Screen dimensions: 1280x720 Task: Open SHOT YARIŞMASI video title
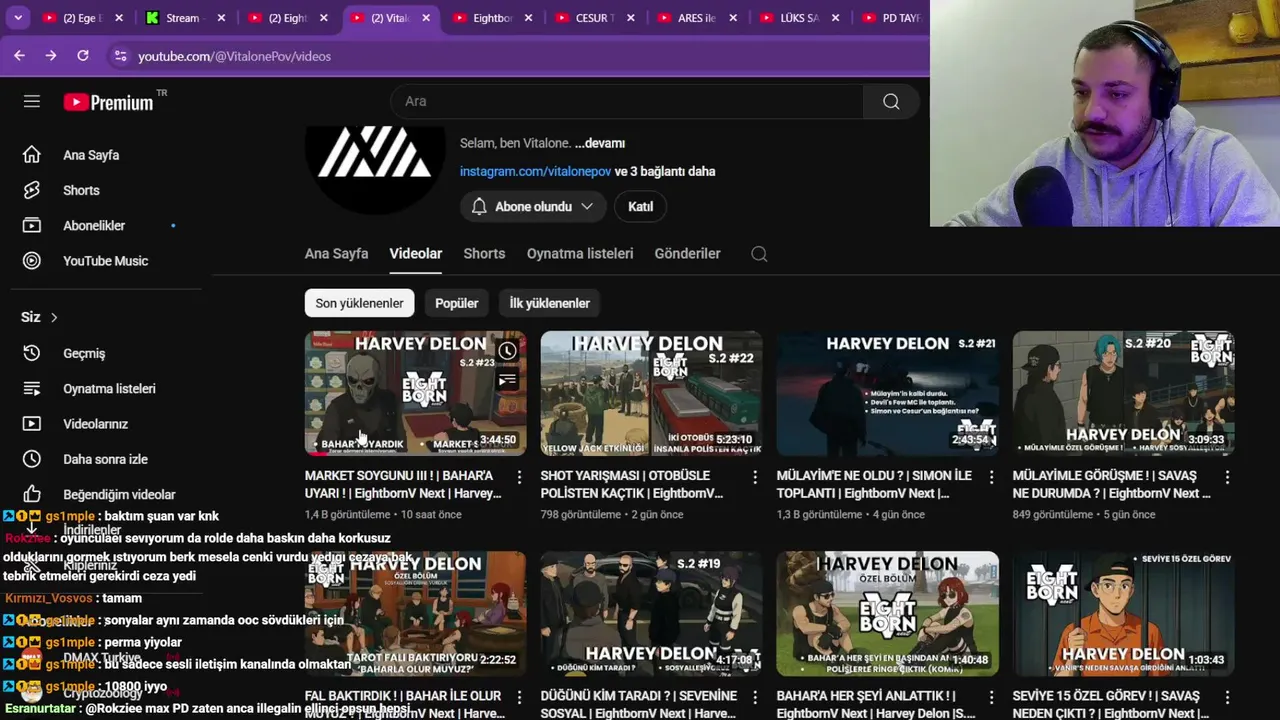click(x=631, y=484)
